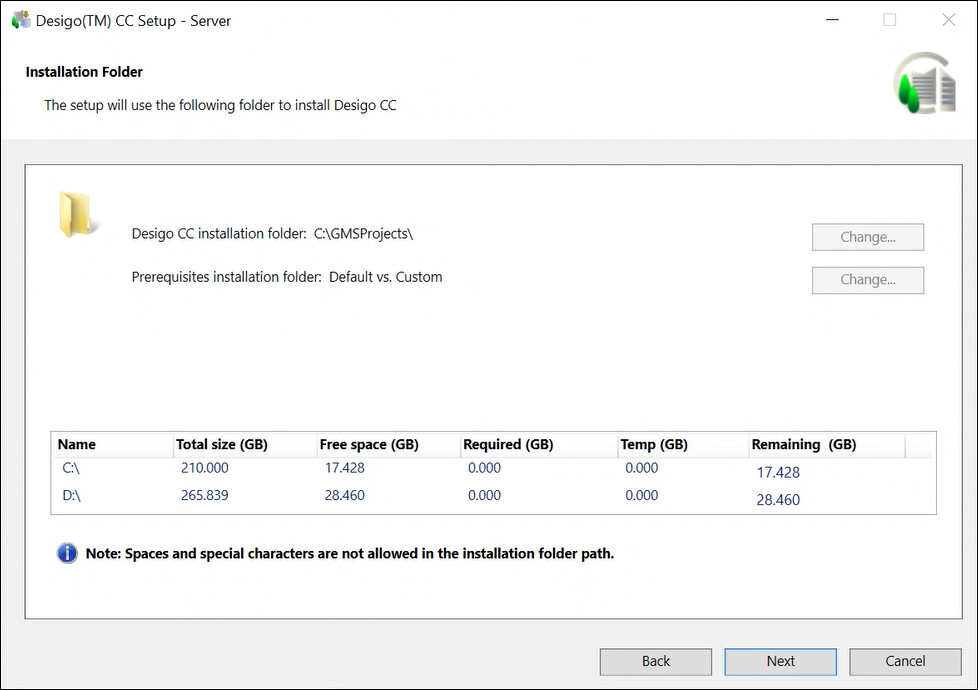Close the setup window
The height and width of the screenshot is (690, 978).
tap(948, 20)
